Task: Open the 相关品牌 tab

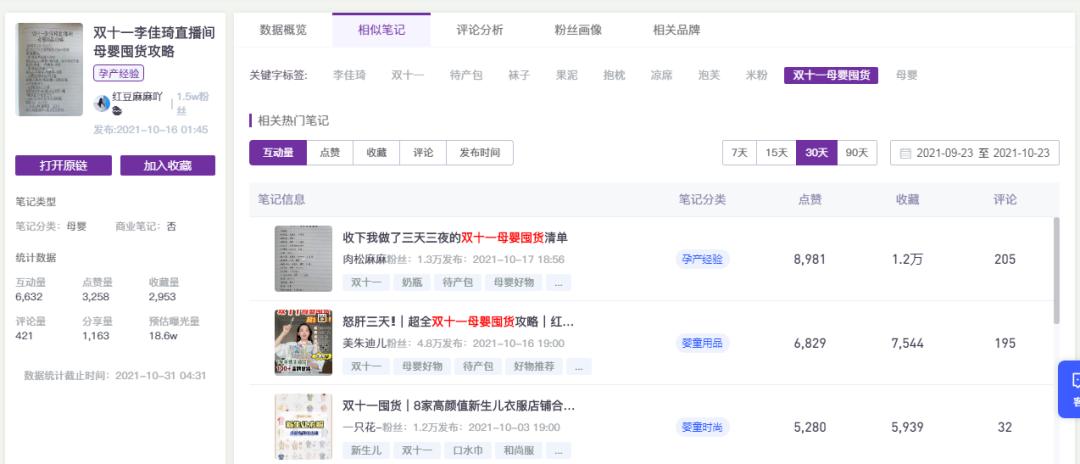Action: coord(676,30)
